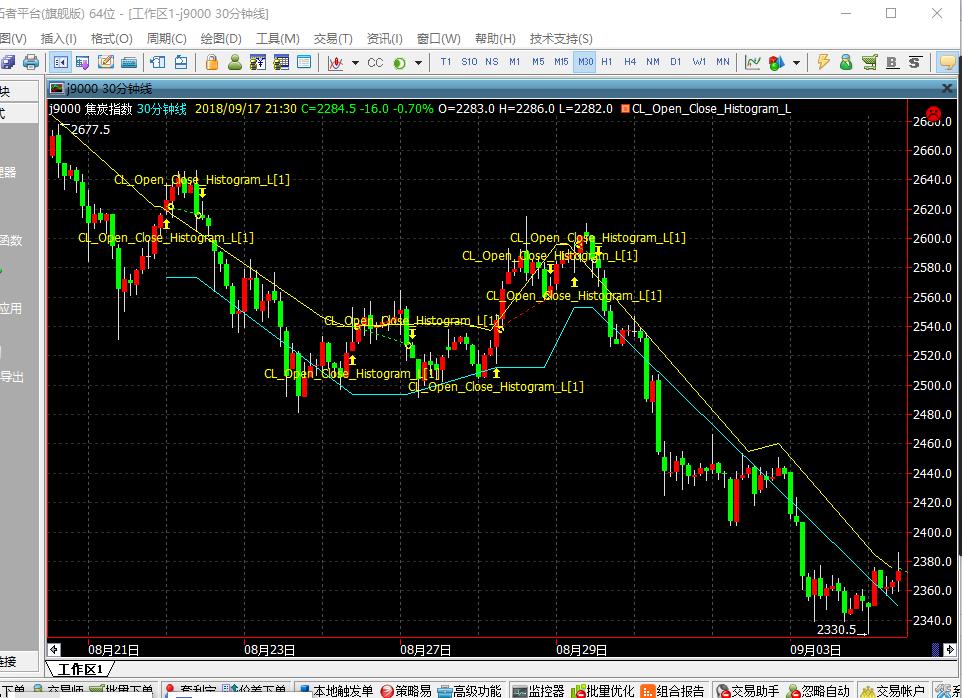Open the 技术支持(S) menu
Viewport: 962px width, 698px height.
coord(561,39)
